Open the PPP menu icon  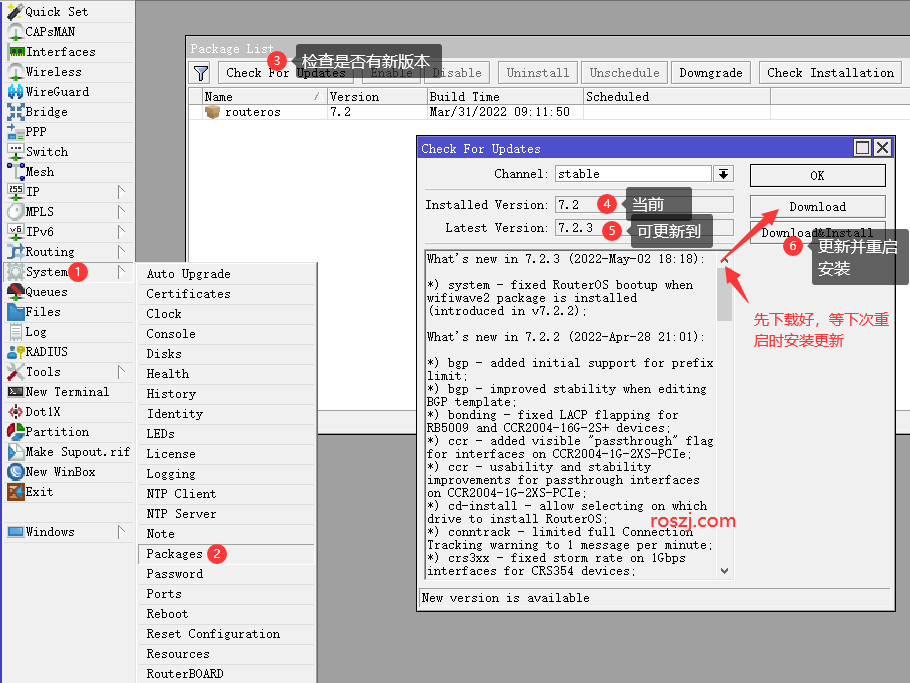point(15,132)
